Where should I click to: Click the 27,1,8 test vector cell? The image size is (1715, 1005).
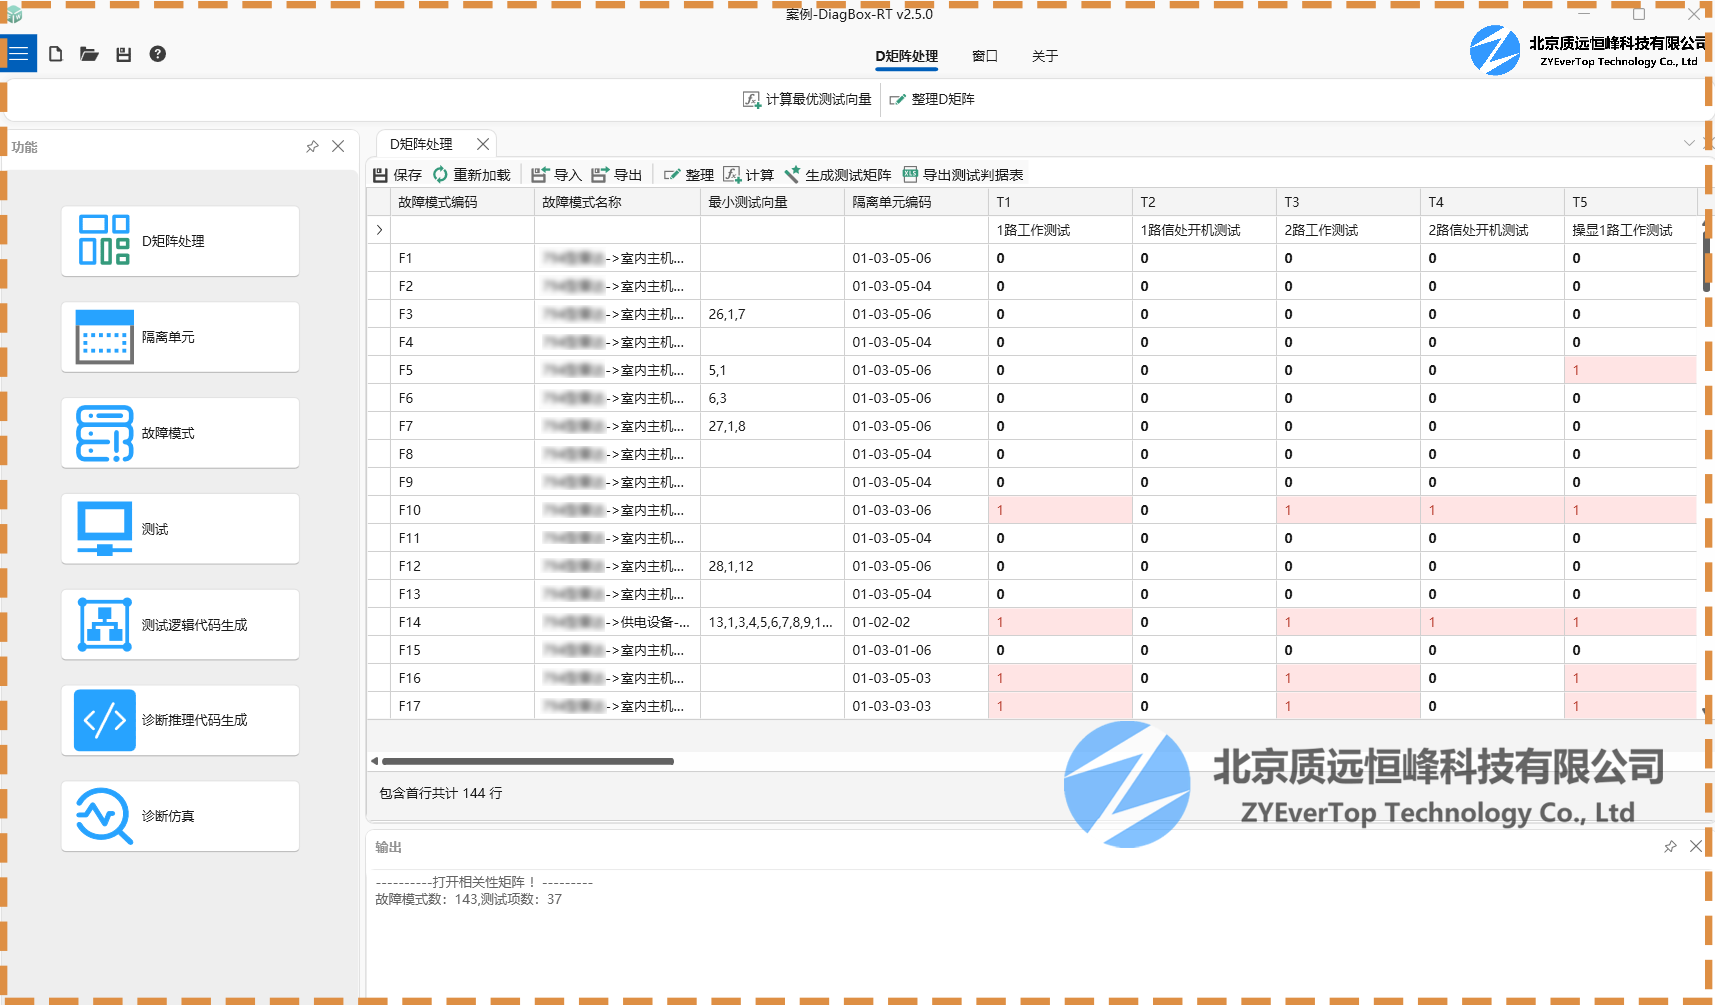tap(772, 426)
